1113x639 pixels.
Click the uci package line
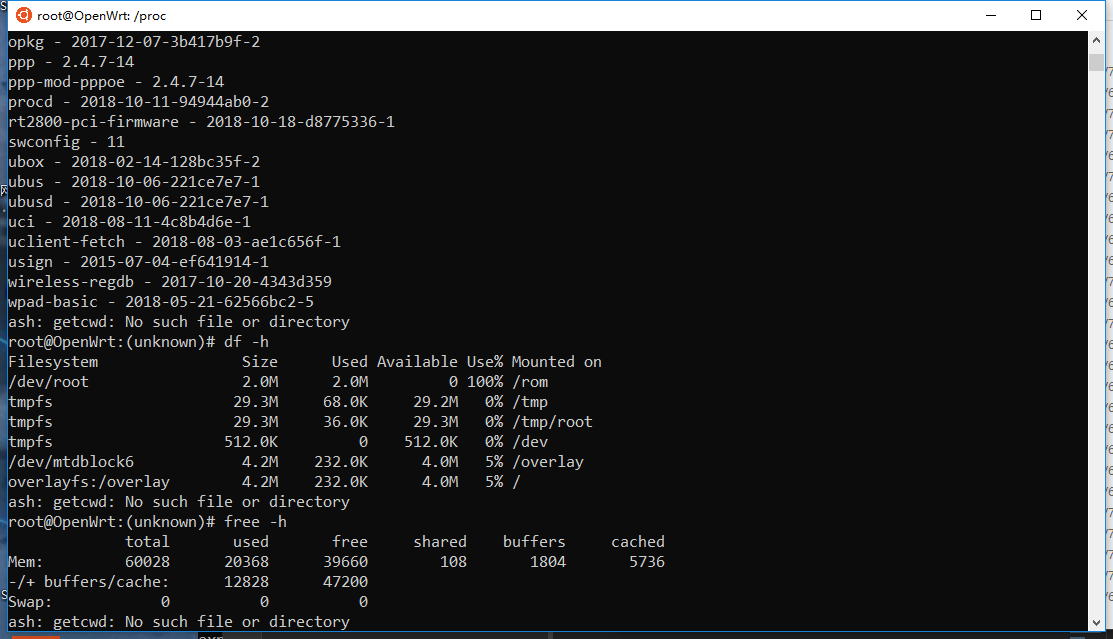[129, 222]
